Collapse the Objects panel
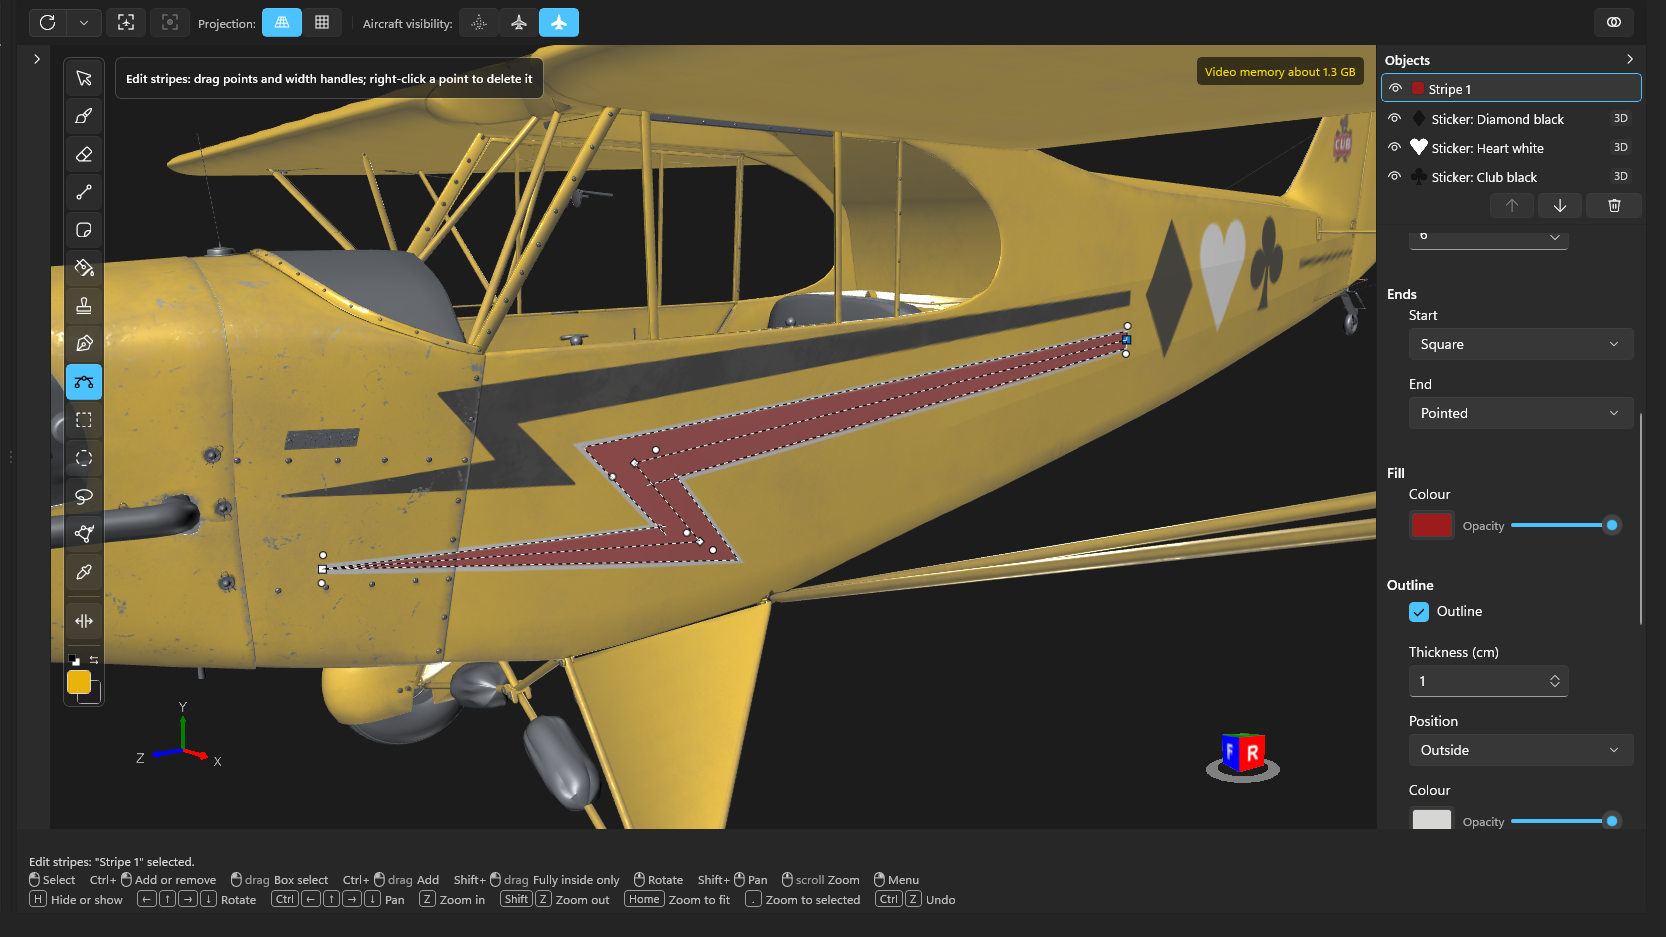The image size is (1666, 937). tap(1630, 60)
